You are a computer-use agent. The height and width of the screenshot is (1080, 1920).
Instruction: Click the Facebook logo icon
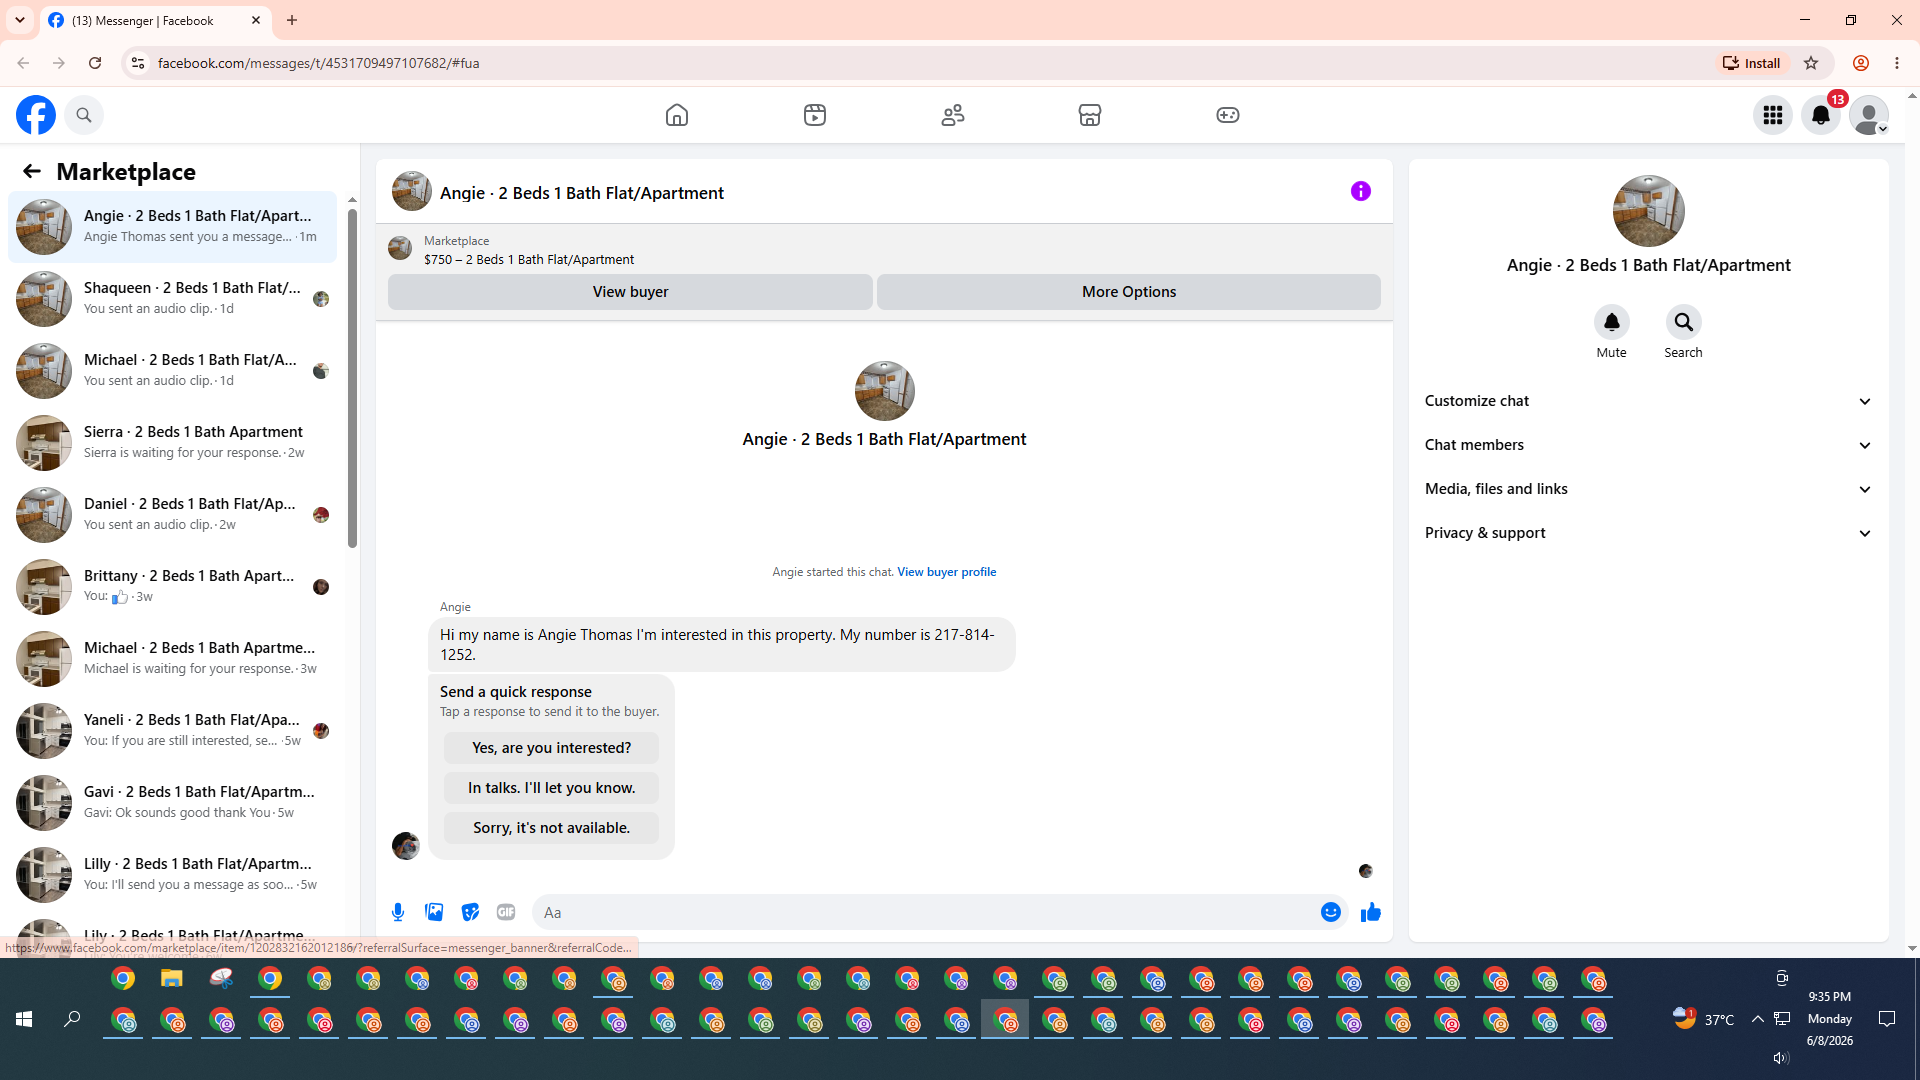36,115
